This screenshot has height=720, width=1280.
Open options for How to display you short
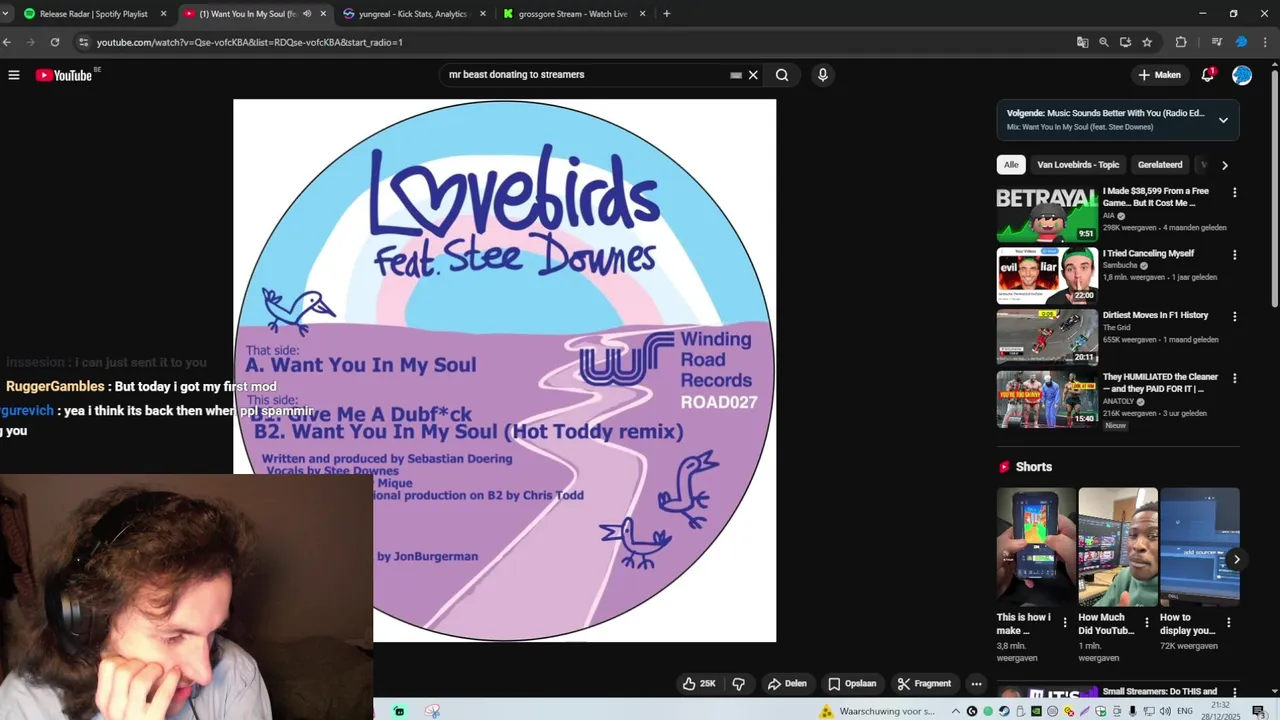1229,623
